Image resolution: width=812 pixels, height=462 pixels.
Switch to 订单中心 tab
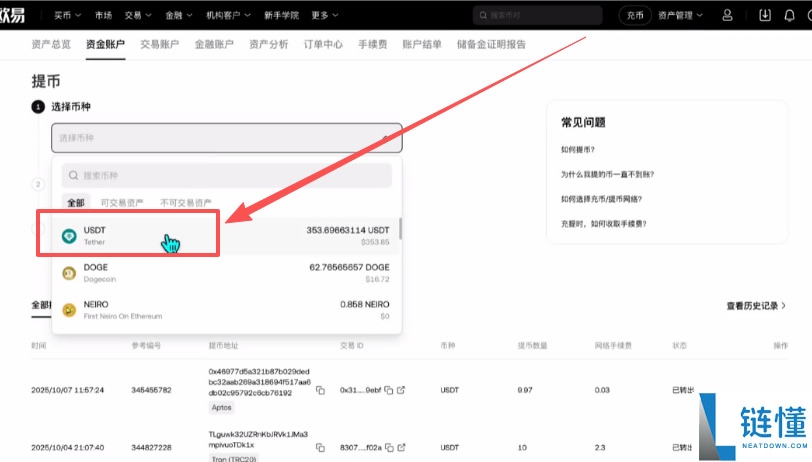(x=323, y=45)
